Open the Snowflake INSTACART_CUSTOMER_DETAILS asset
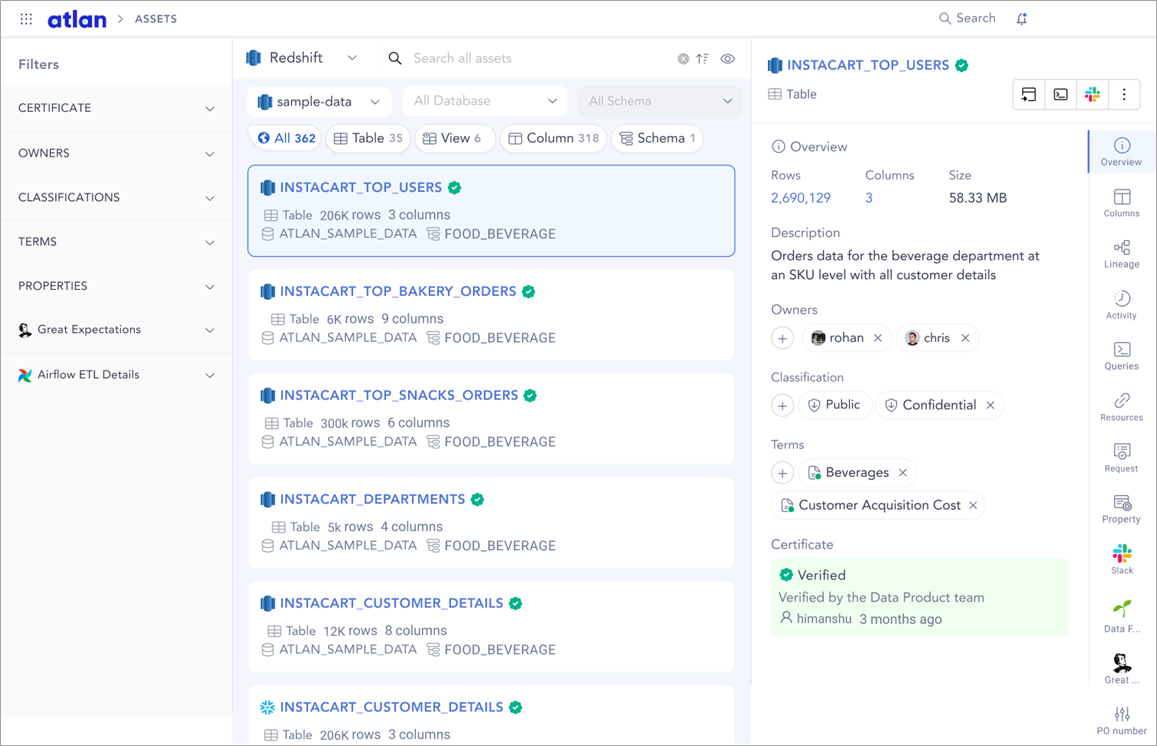1157x746 pixels. click(x=491, y=715)
